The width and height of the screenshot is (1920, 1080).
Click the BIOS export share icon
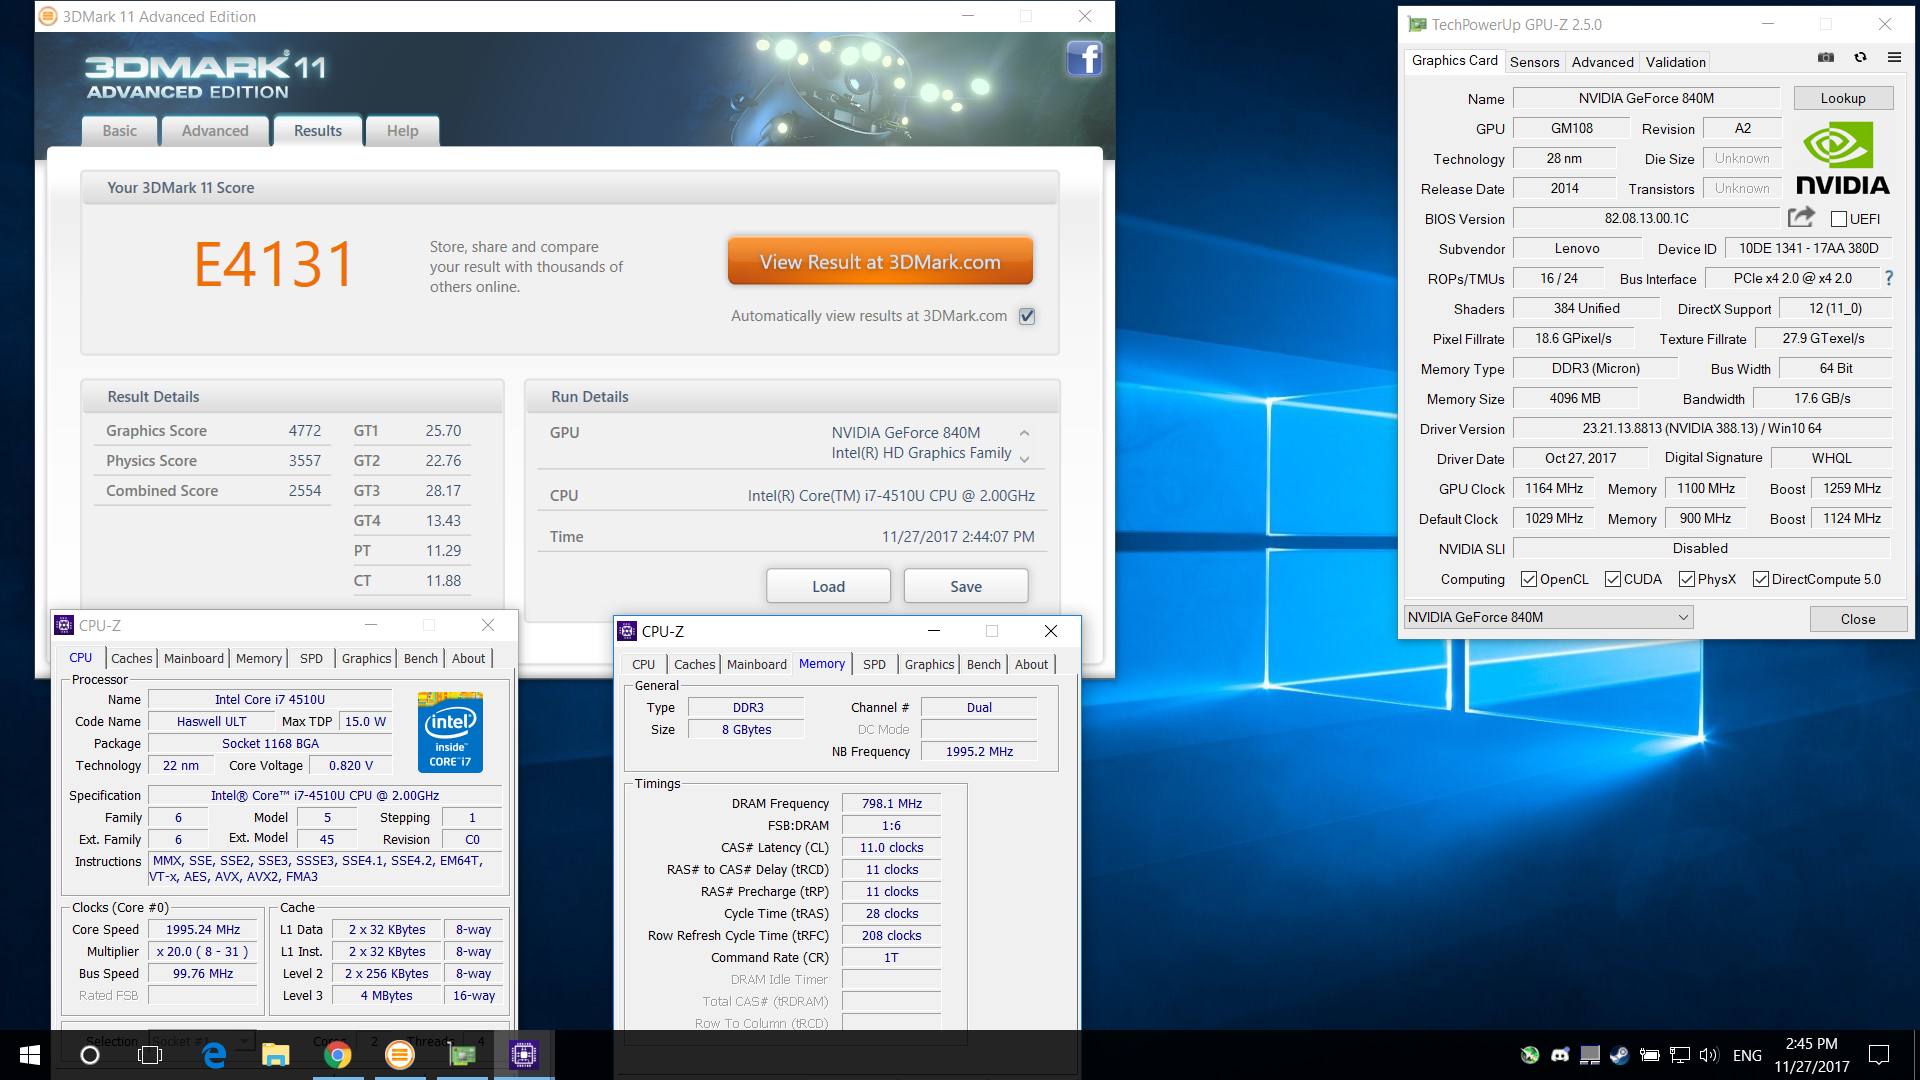click(x=1801, y=217)
